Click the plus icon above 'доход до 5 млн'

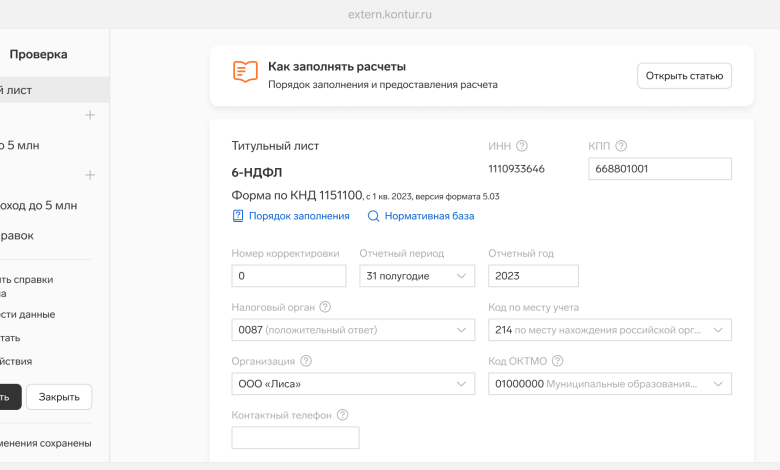click(x=90, y=175)
